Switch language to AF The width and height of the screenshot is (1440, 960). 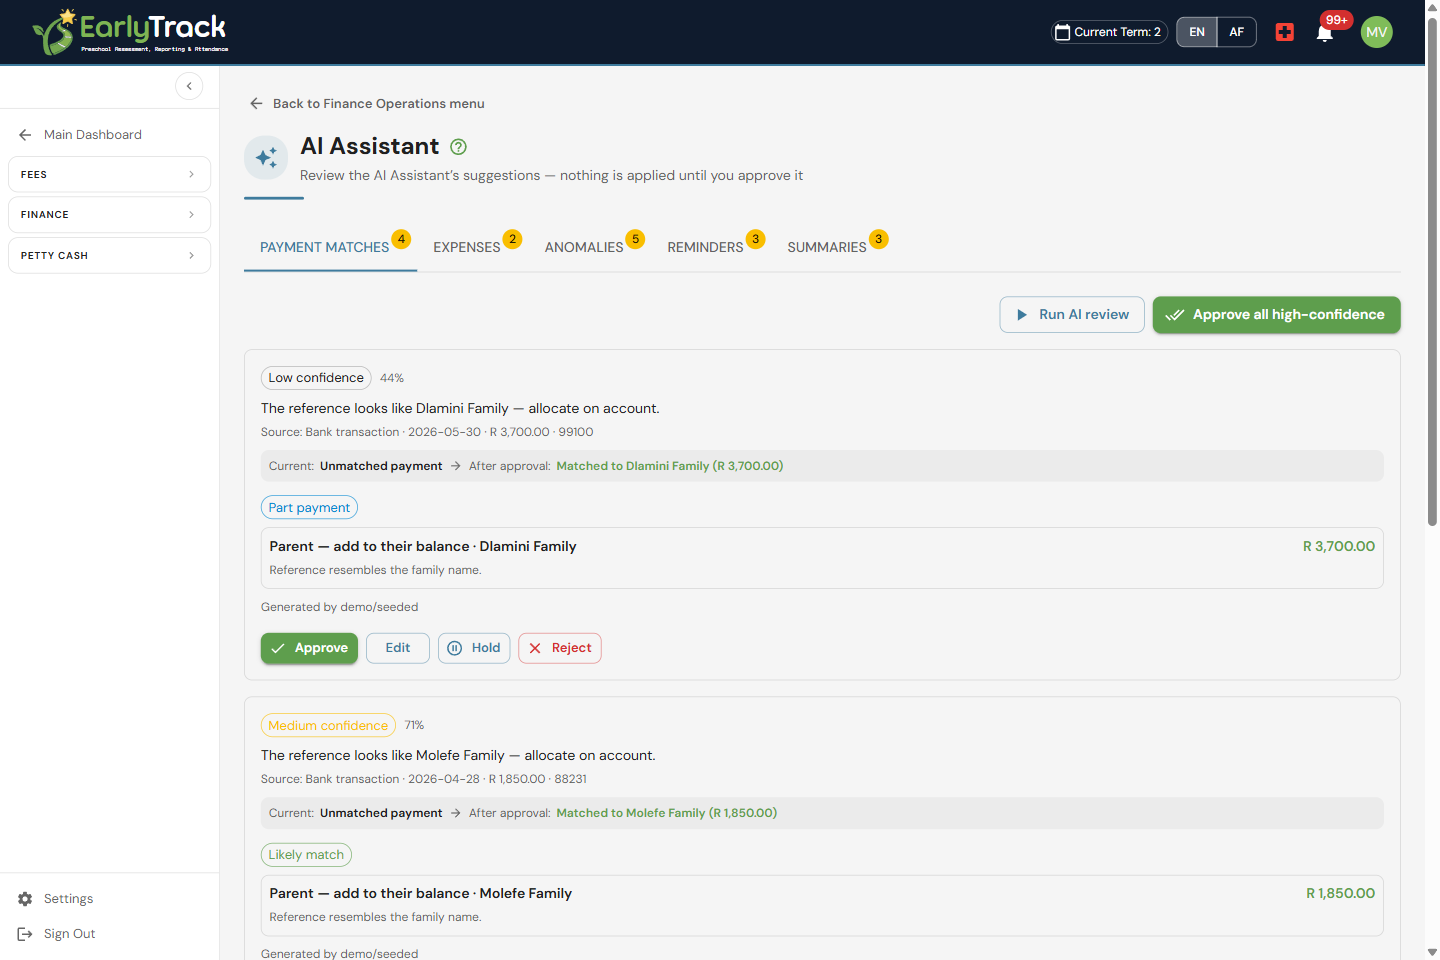tap(1237, 32)
